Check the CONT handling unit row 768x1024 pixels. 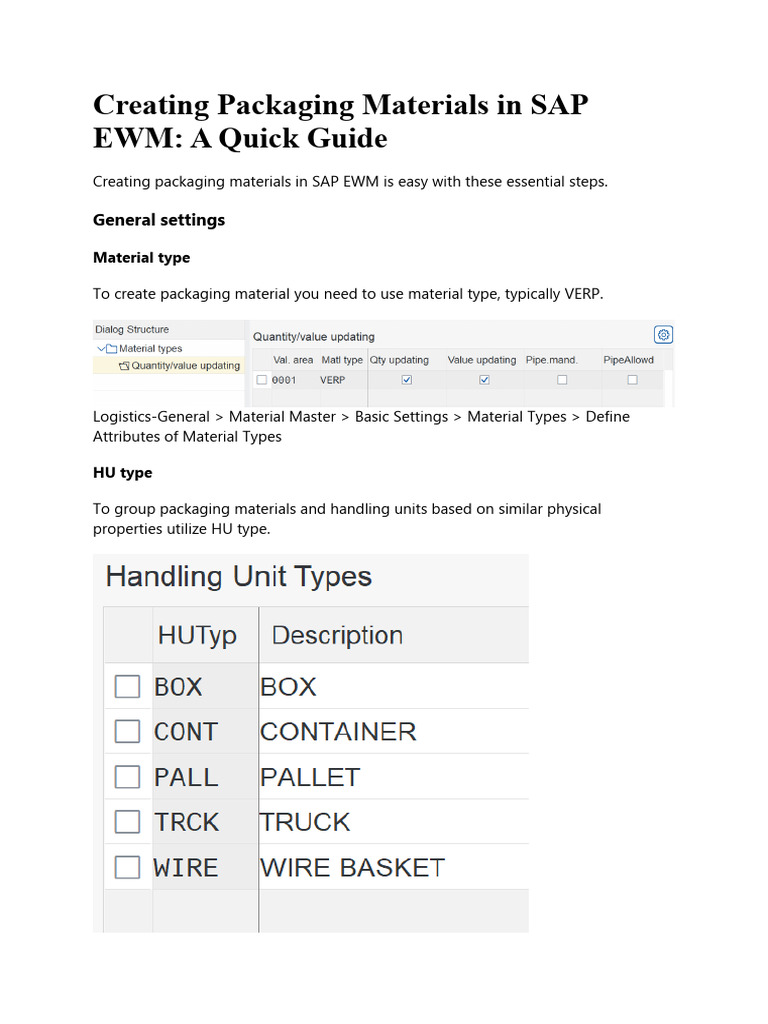pyautogui.click(x=127, y=732)
